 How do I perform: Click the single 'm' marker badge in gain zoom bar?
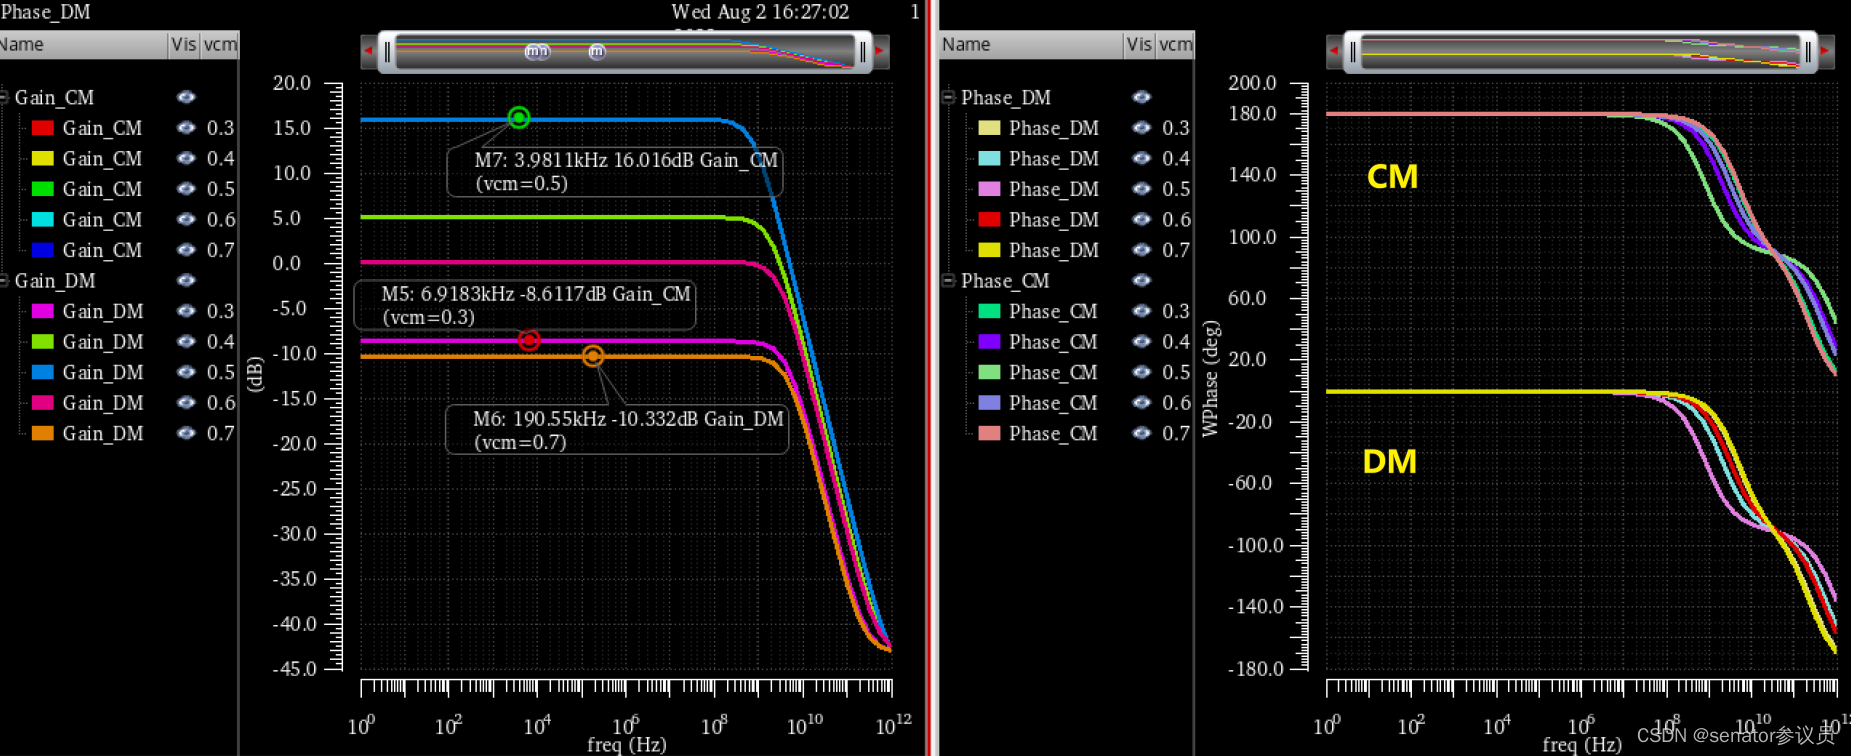tap(597, 51)
